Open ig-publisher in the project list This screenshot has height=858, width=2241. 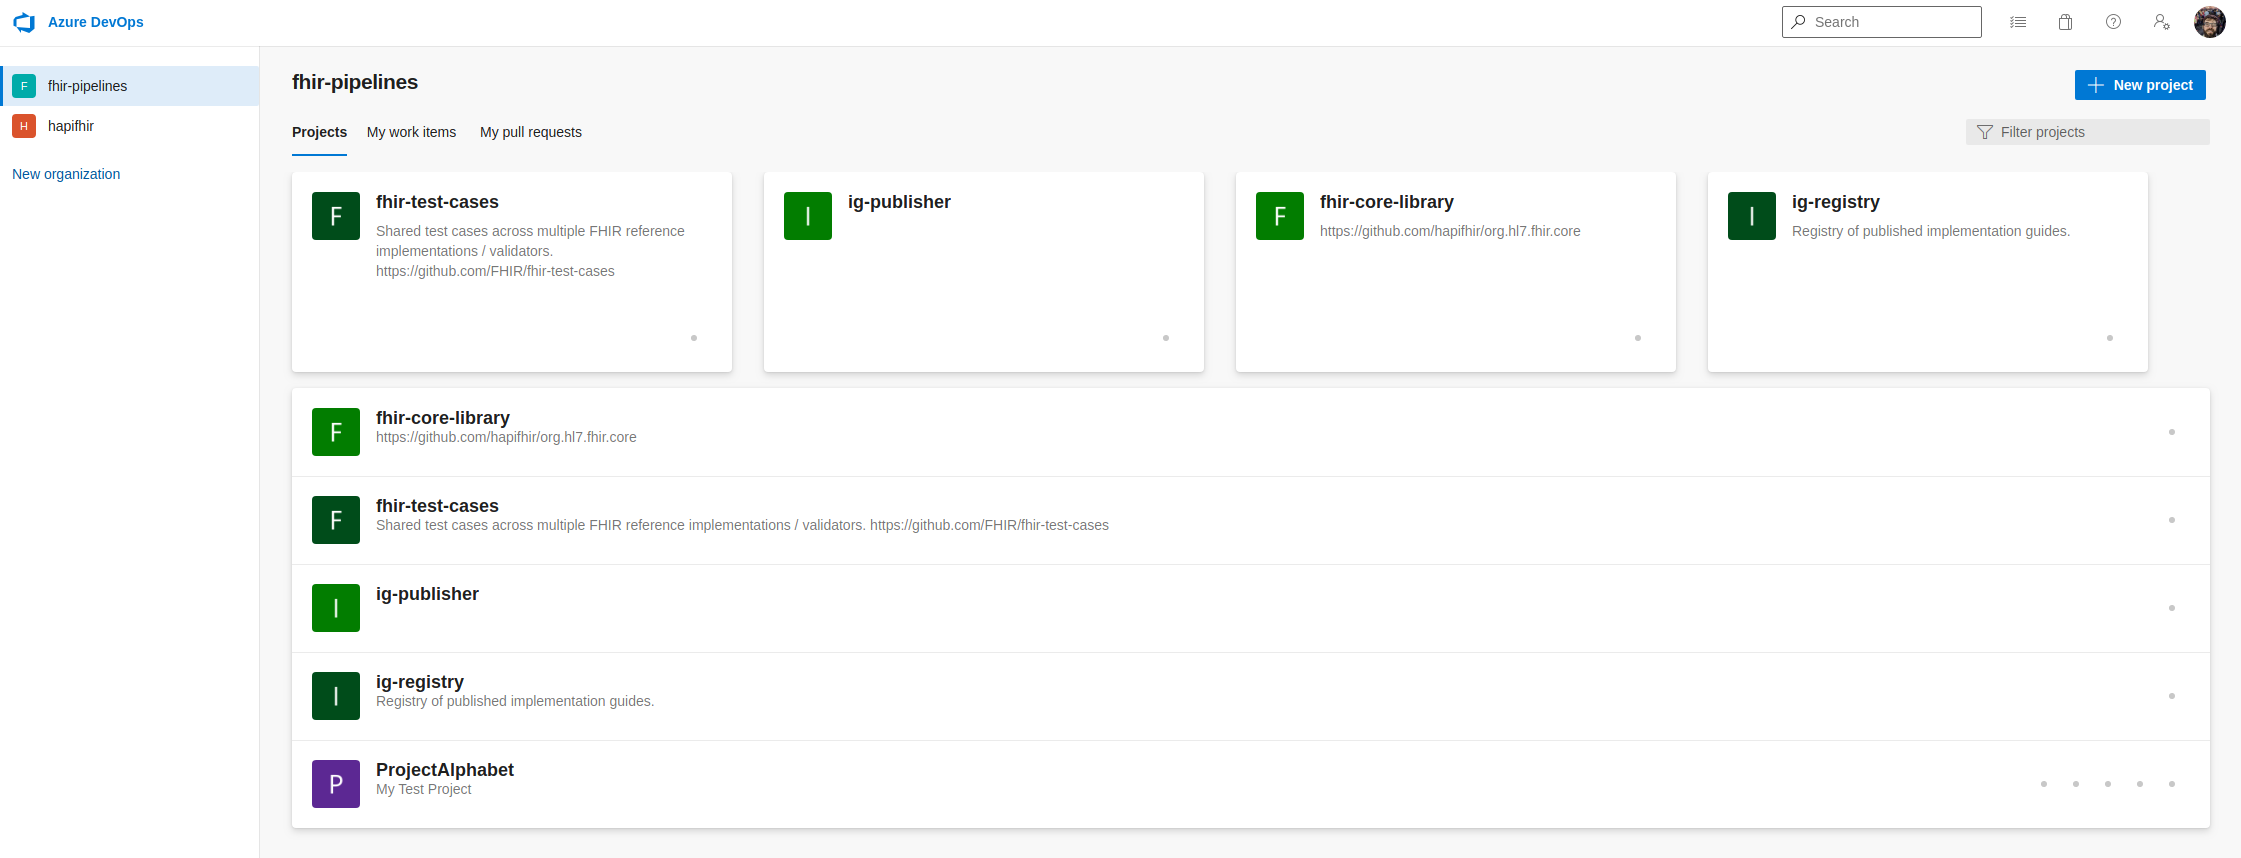point(427,594)
